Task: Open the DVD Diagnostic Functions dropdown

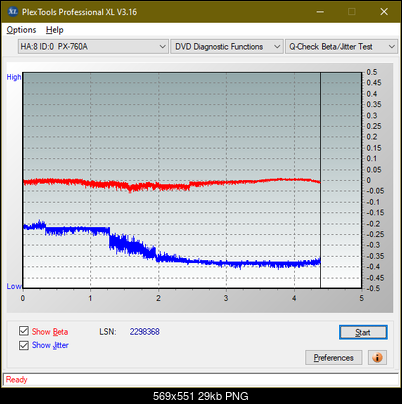Action: 227,47
